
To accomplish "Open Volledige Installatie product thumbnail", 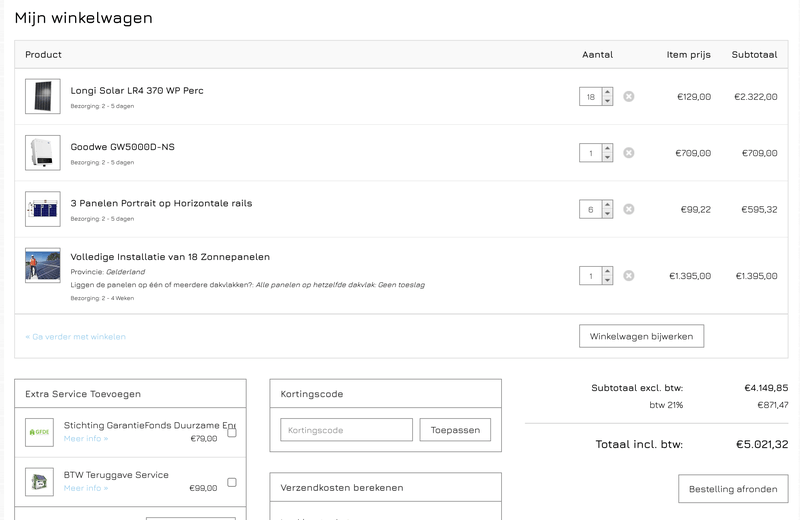I will coord(43,265).
